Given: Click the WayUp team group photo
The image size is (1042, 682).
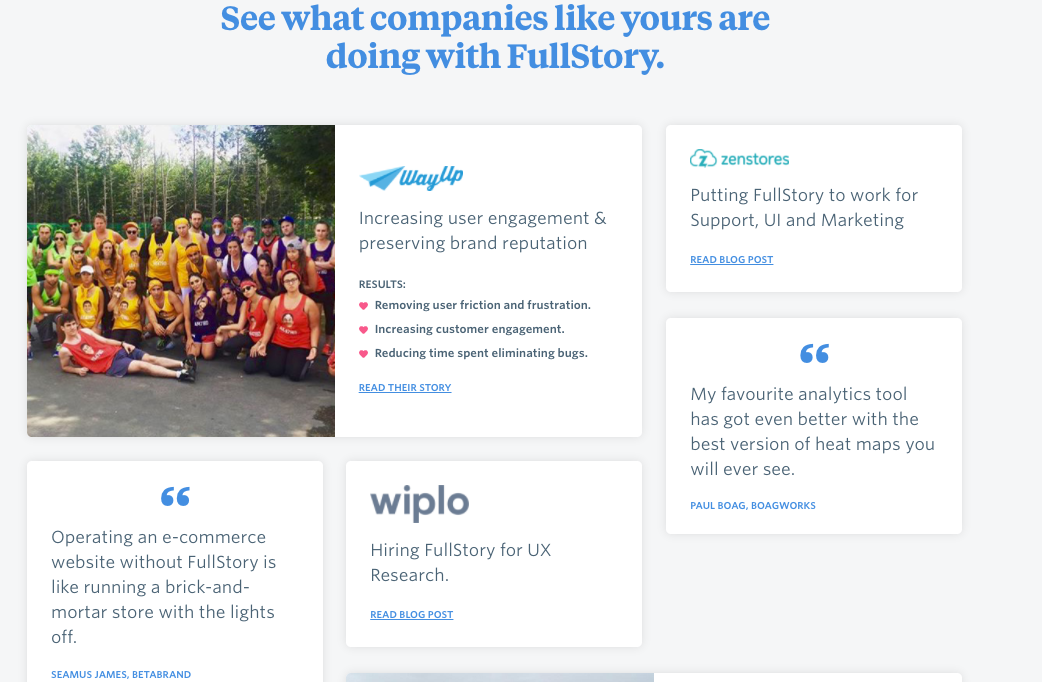Looking at the screenshot, I should tap(181, 281).
